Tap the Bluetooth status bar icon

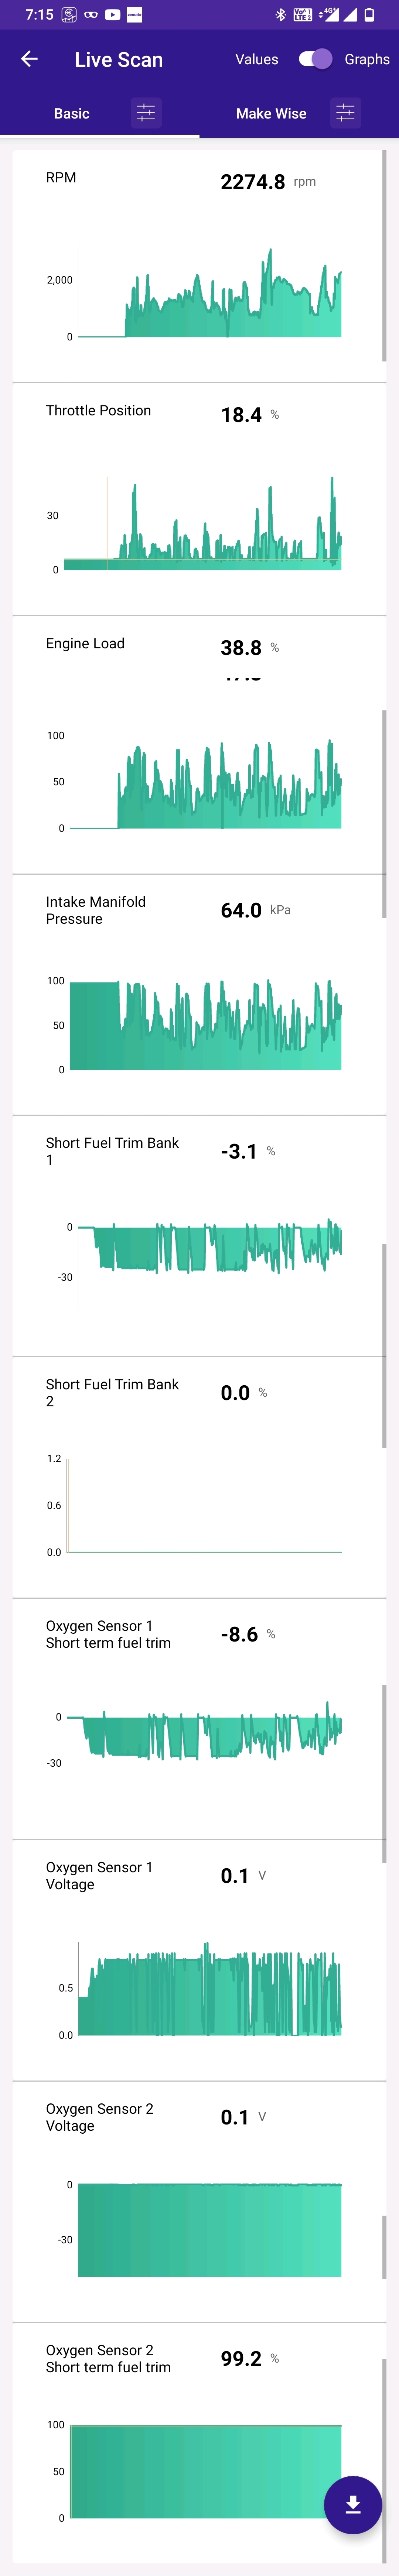281,14
